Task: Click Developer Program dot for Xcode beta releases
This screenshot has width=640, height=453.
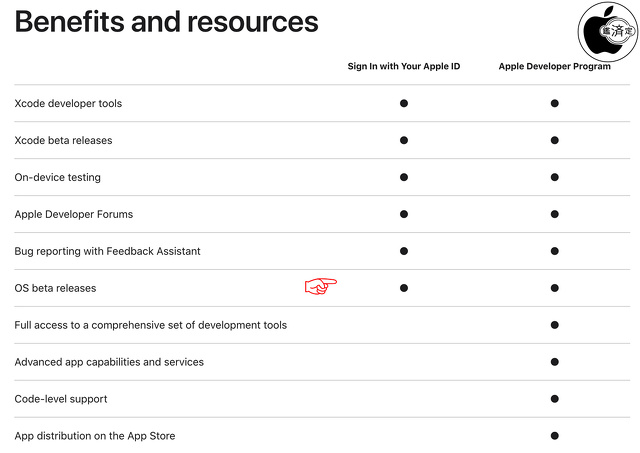Action: click(x=554, y=140)
